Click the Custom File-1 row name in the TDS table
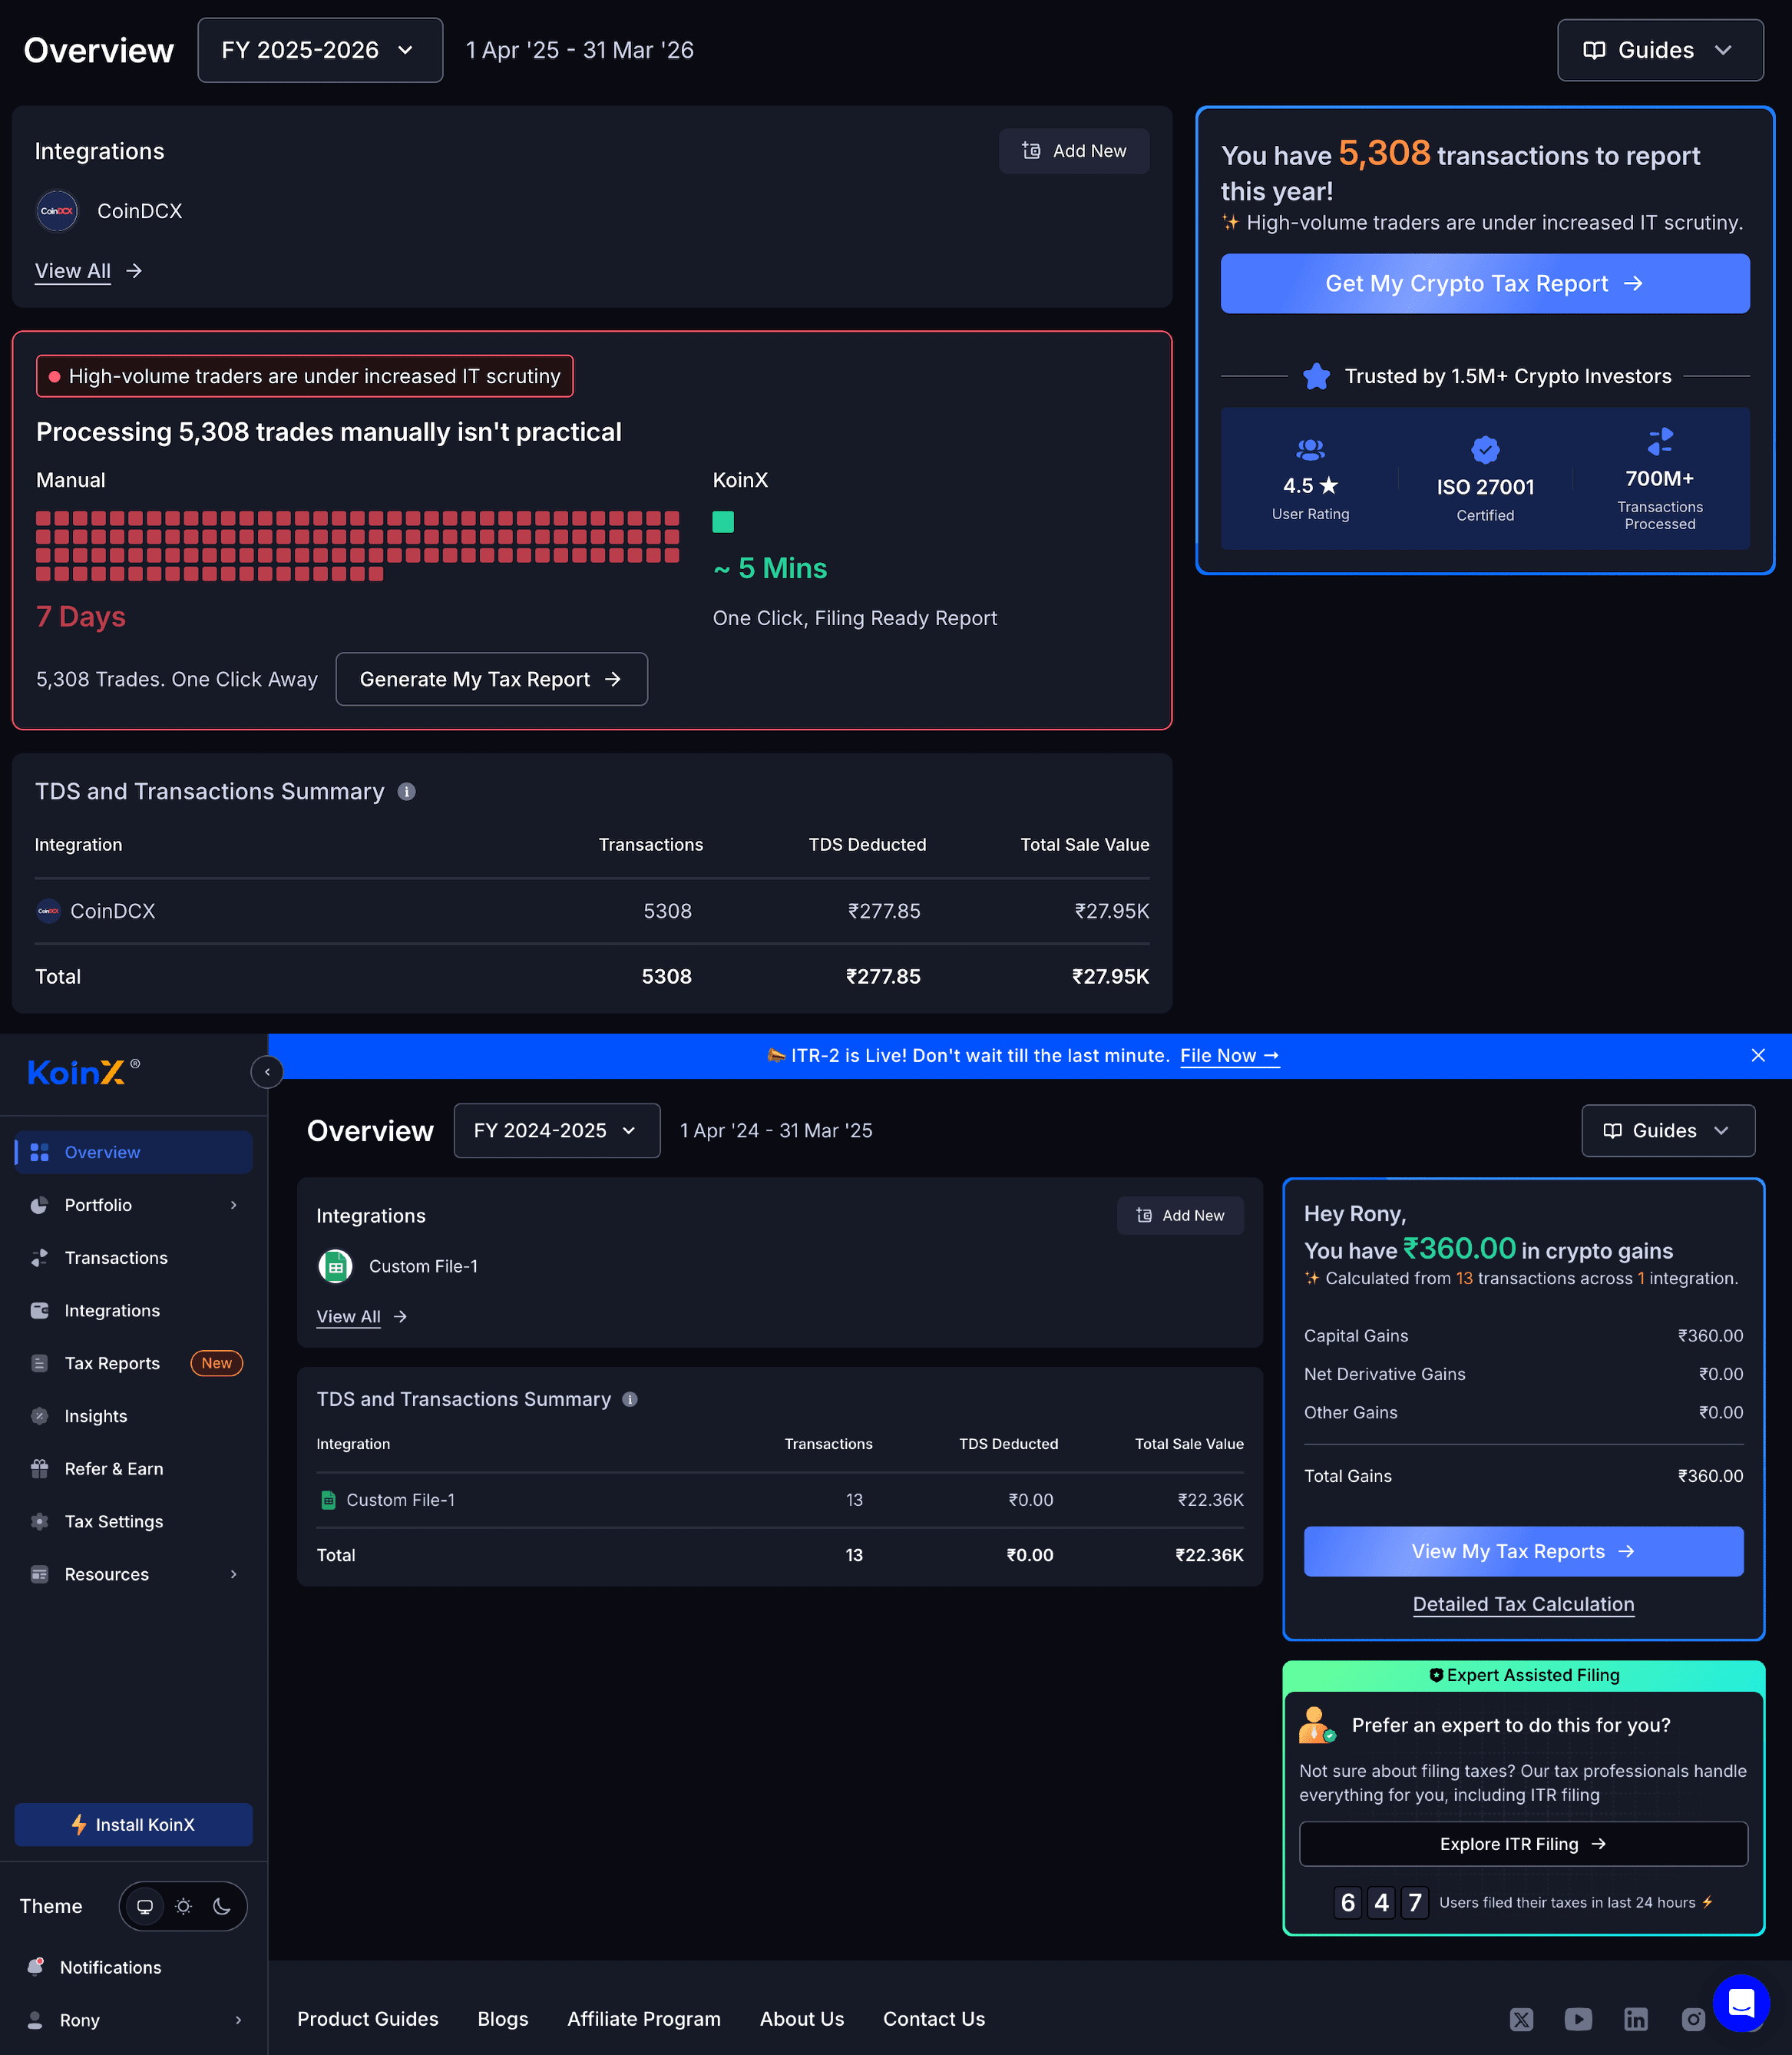 point(400,1500)
